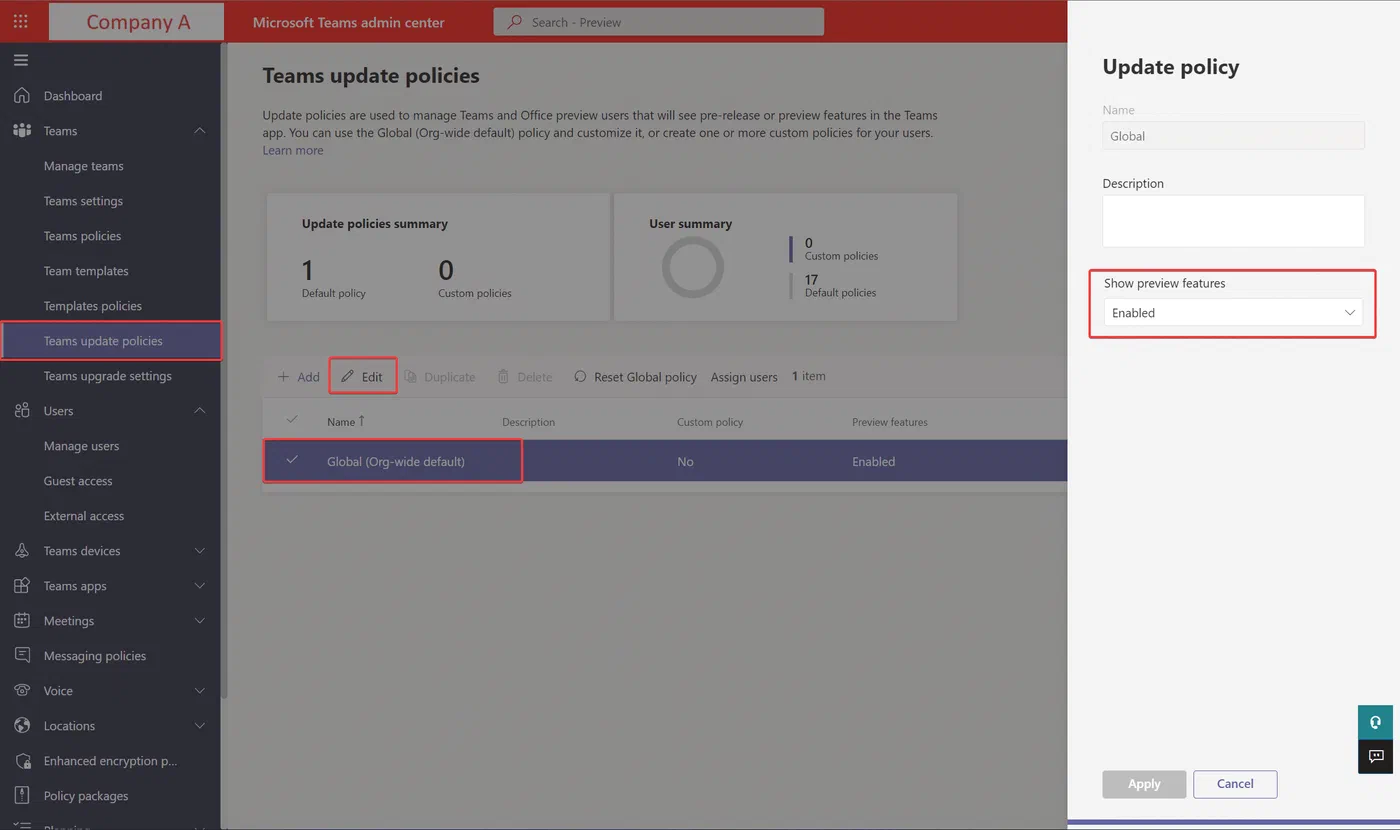Image resolution: width=1400 pixels, height=830 pixels.
Task: Open the Show preview features dropdown
Action: [1233, 312]
